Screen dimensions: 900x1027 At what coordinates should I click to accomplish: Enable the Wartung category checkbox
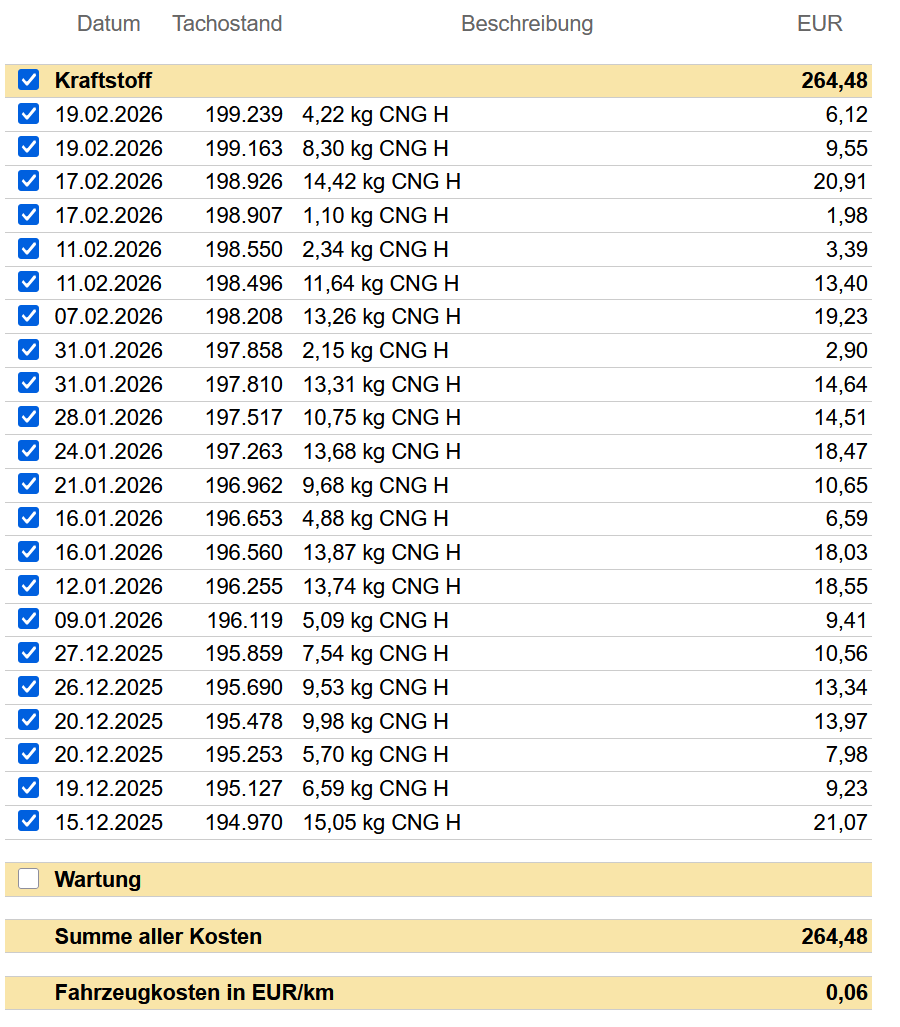(x=28, y=878)
